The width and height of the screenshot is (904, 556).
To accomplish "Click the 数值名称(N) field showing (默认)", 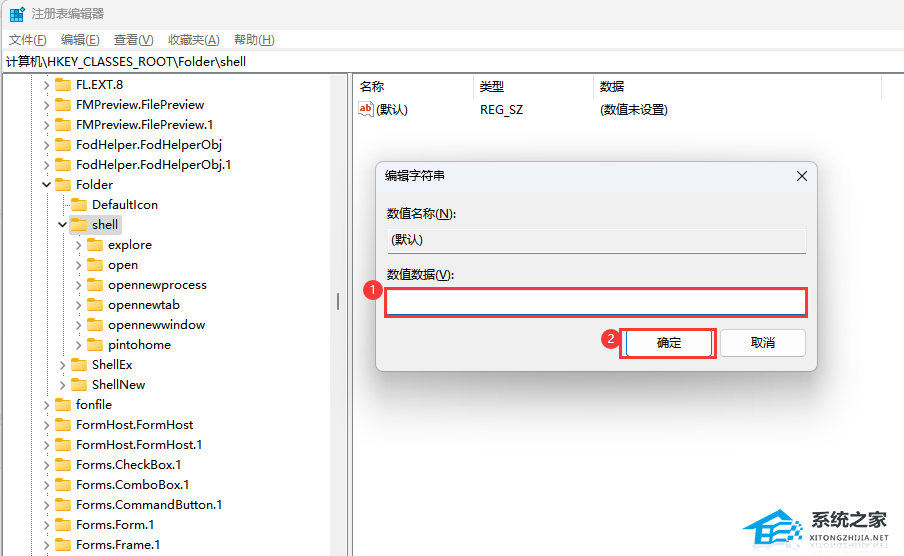I will (x=596, y=241).
